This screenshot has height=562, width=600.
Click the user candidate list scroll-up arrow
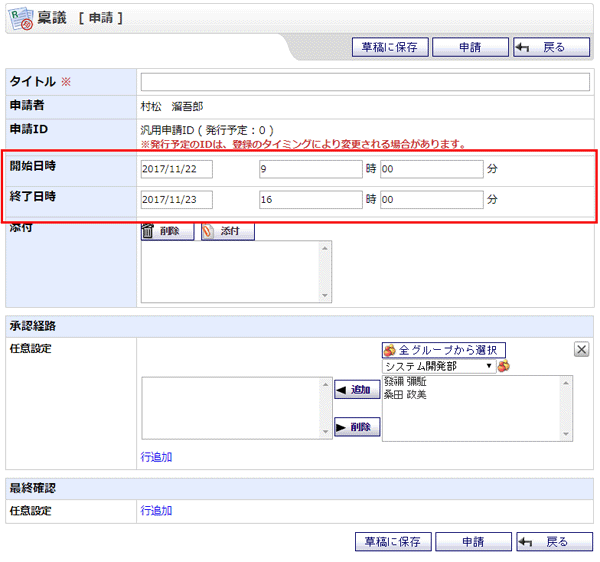pyautogui.click(x=566, y=383)
